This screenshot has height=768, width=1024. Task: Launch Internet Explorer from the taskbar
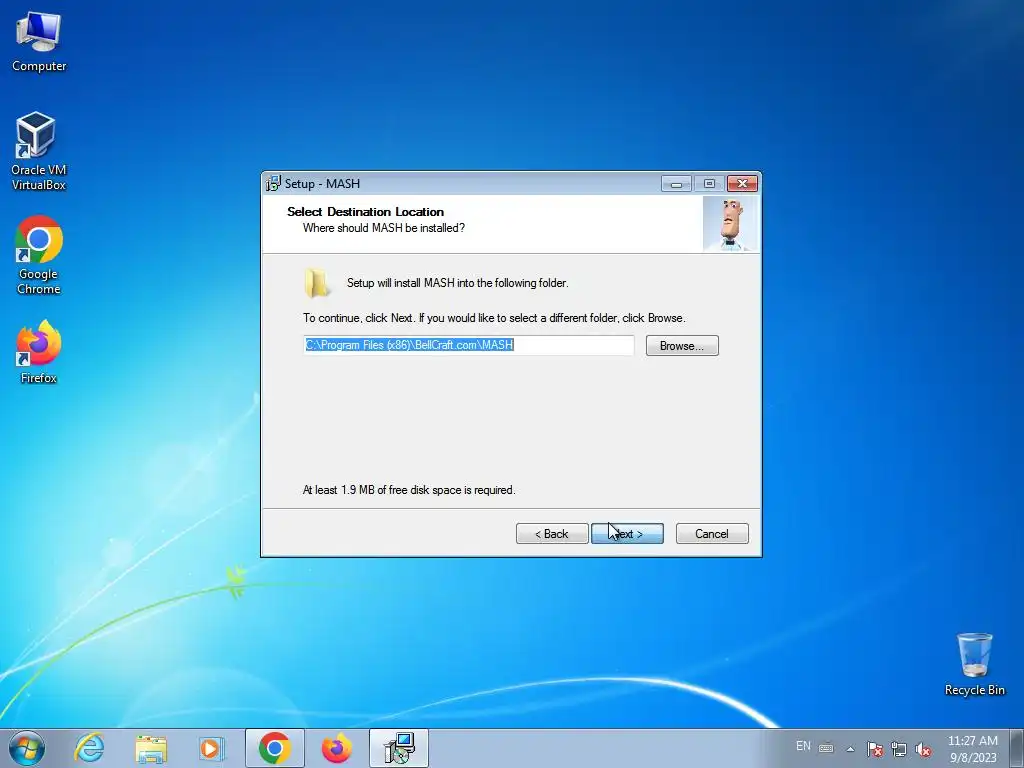point(89,748)
